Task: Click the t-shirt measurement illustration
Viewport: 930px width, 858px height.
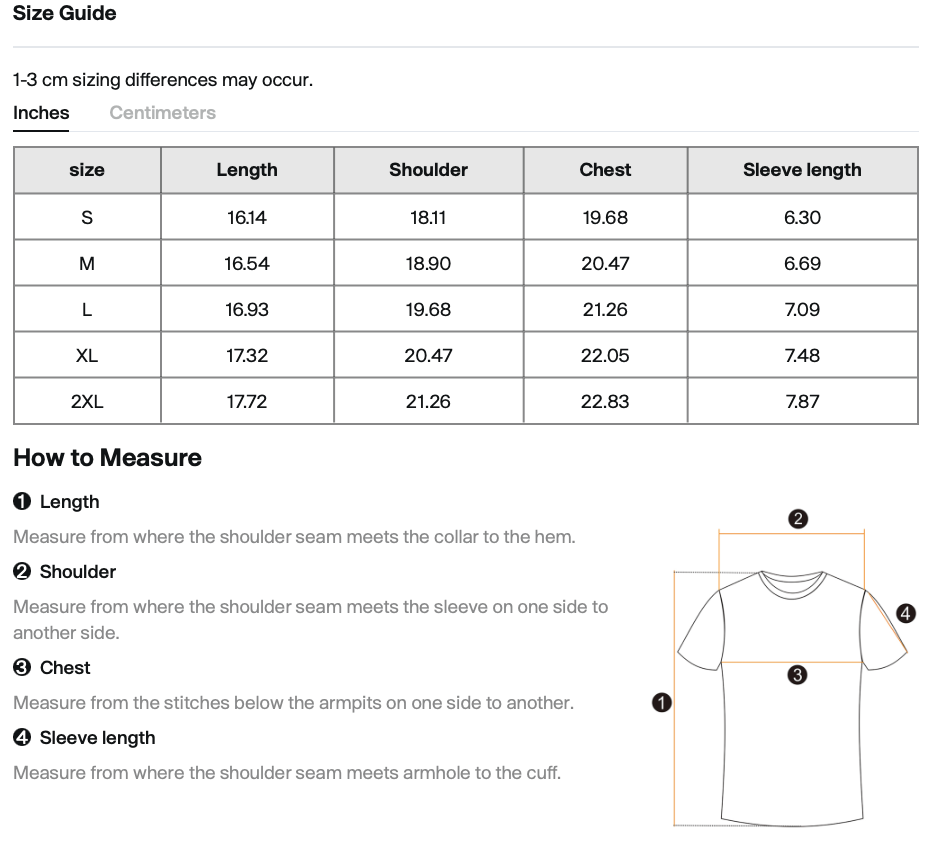Action: click(784, 668)
